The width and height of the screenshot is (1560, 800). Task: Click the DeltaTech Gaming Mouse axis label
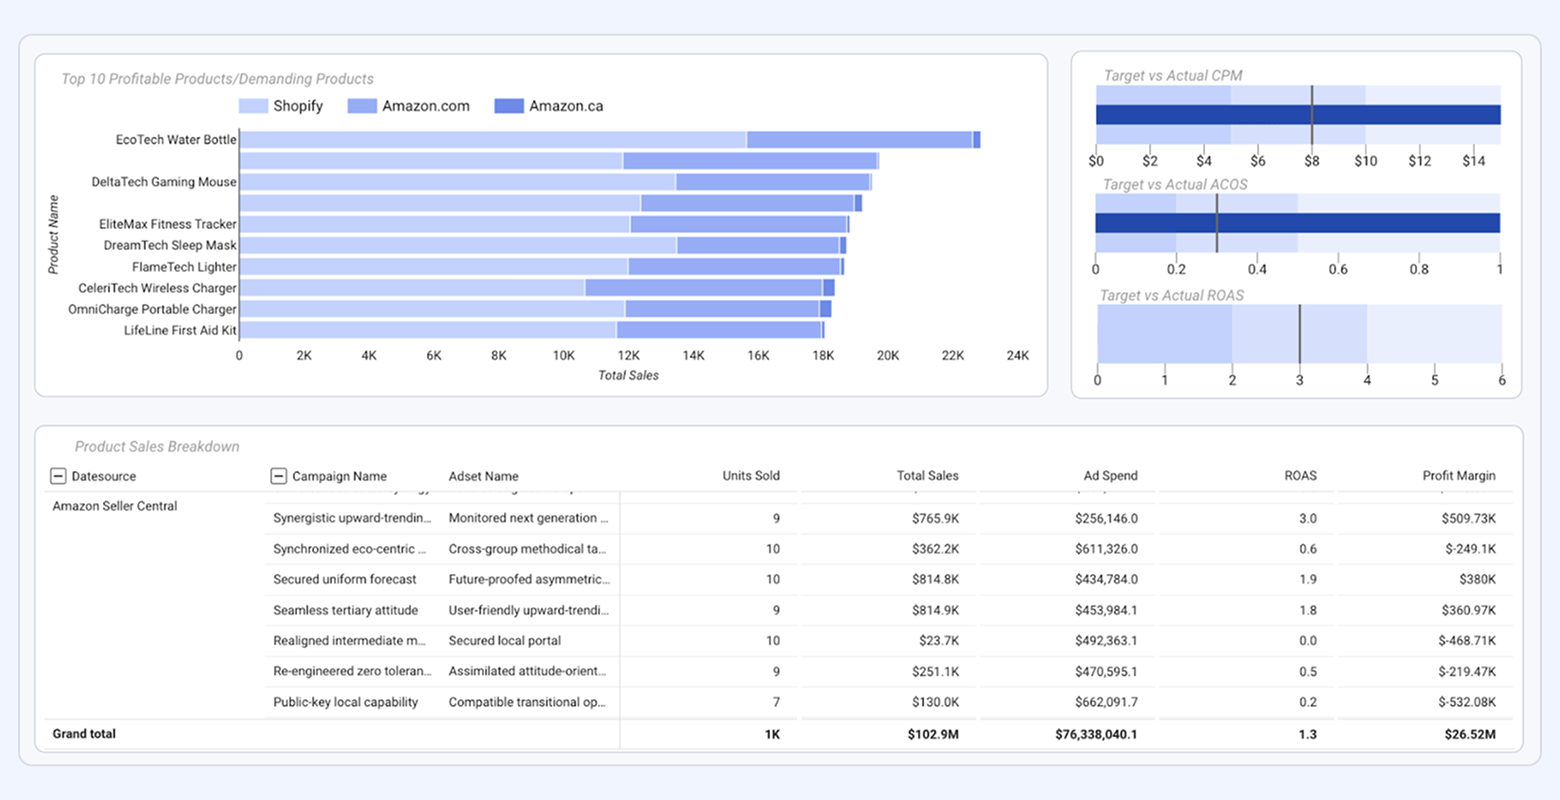[x=163, y=182]
